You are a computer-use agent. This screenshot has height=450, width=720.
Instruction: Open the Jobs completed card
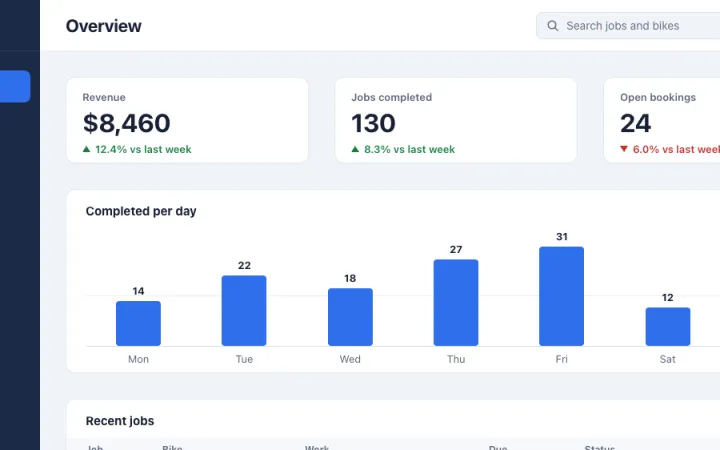click(x=456, y=120)
